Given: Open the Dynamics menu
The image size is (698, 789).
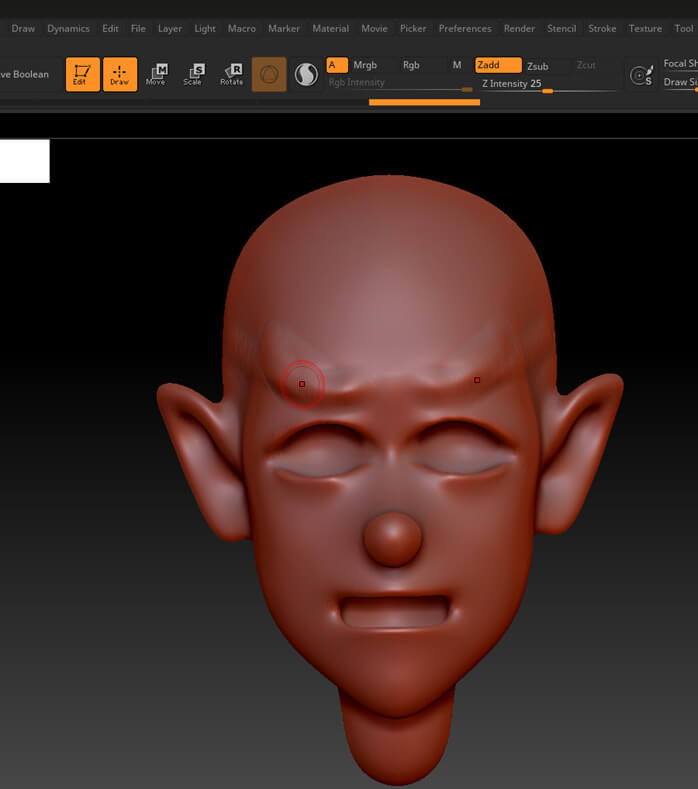Looking at the screenshot, I should coord(68,29).
